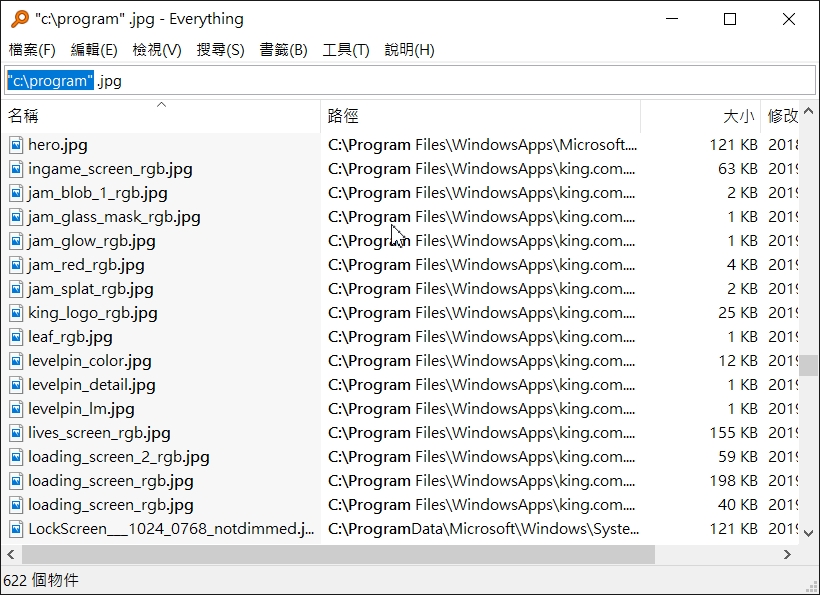Open the 工具(T) menu
This screenshot has width=820, height=595.
click(x=346, y=50)
